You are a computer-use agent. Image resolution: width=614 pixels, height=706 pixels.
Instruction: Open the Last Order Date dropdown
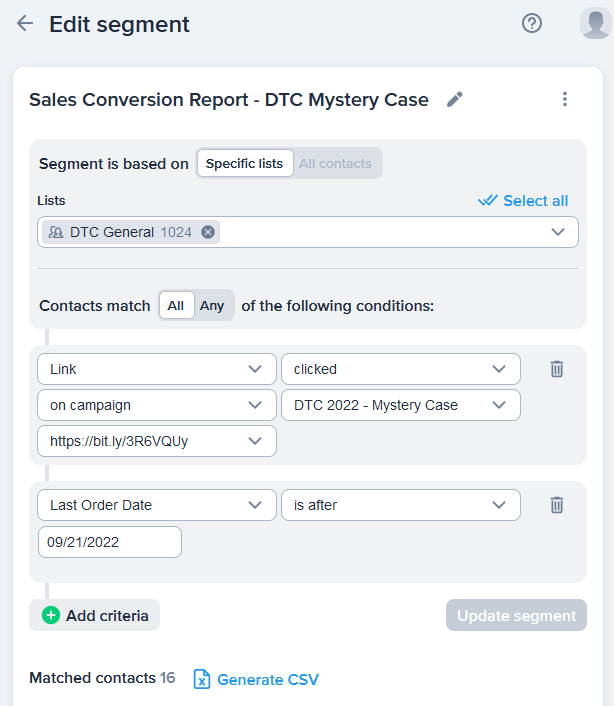(x=157, y=505)
